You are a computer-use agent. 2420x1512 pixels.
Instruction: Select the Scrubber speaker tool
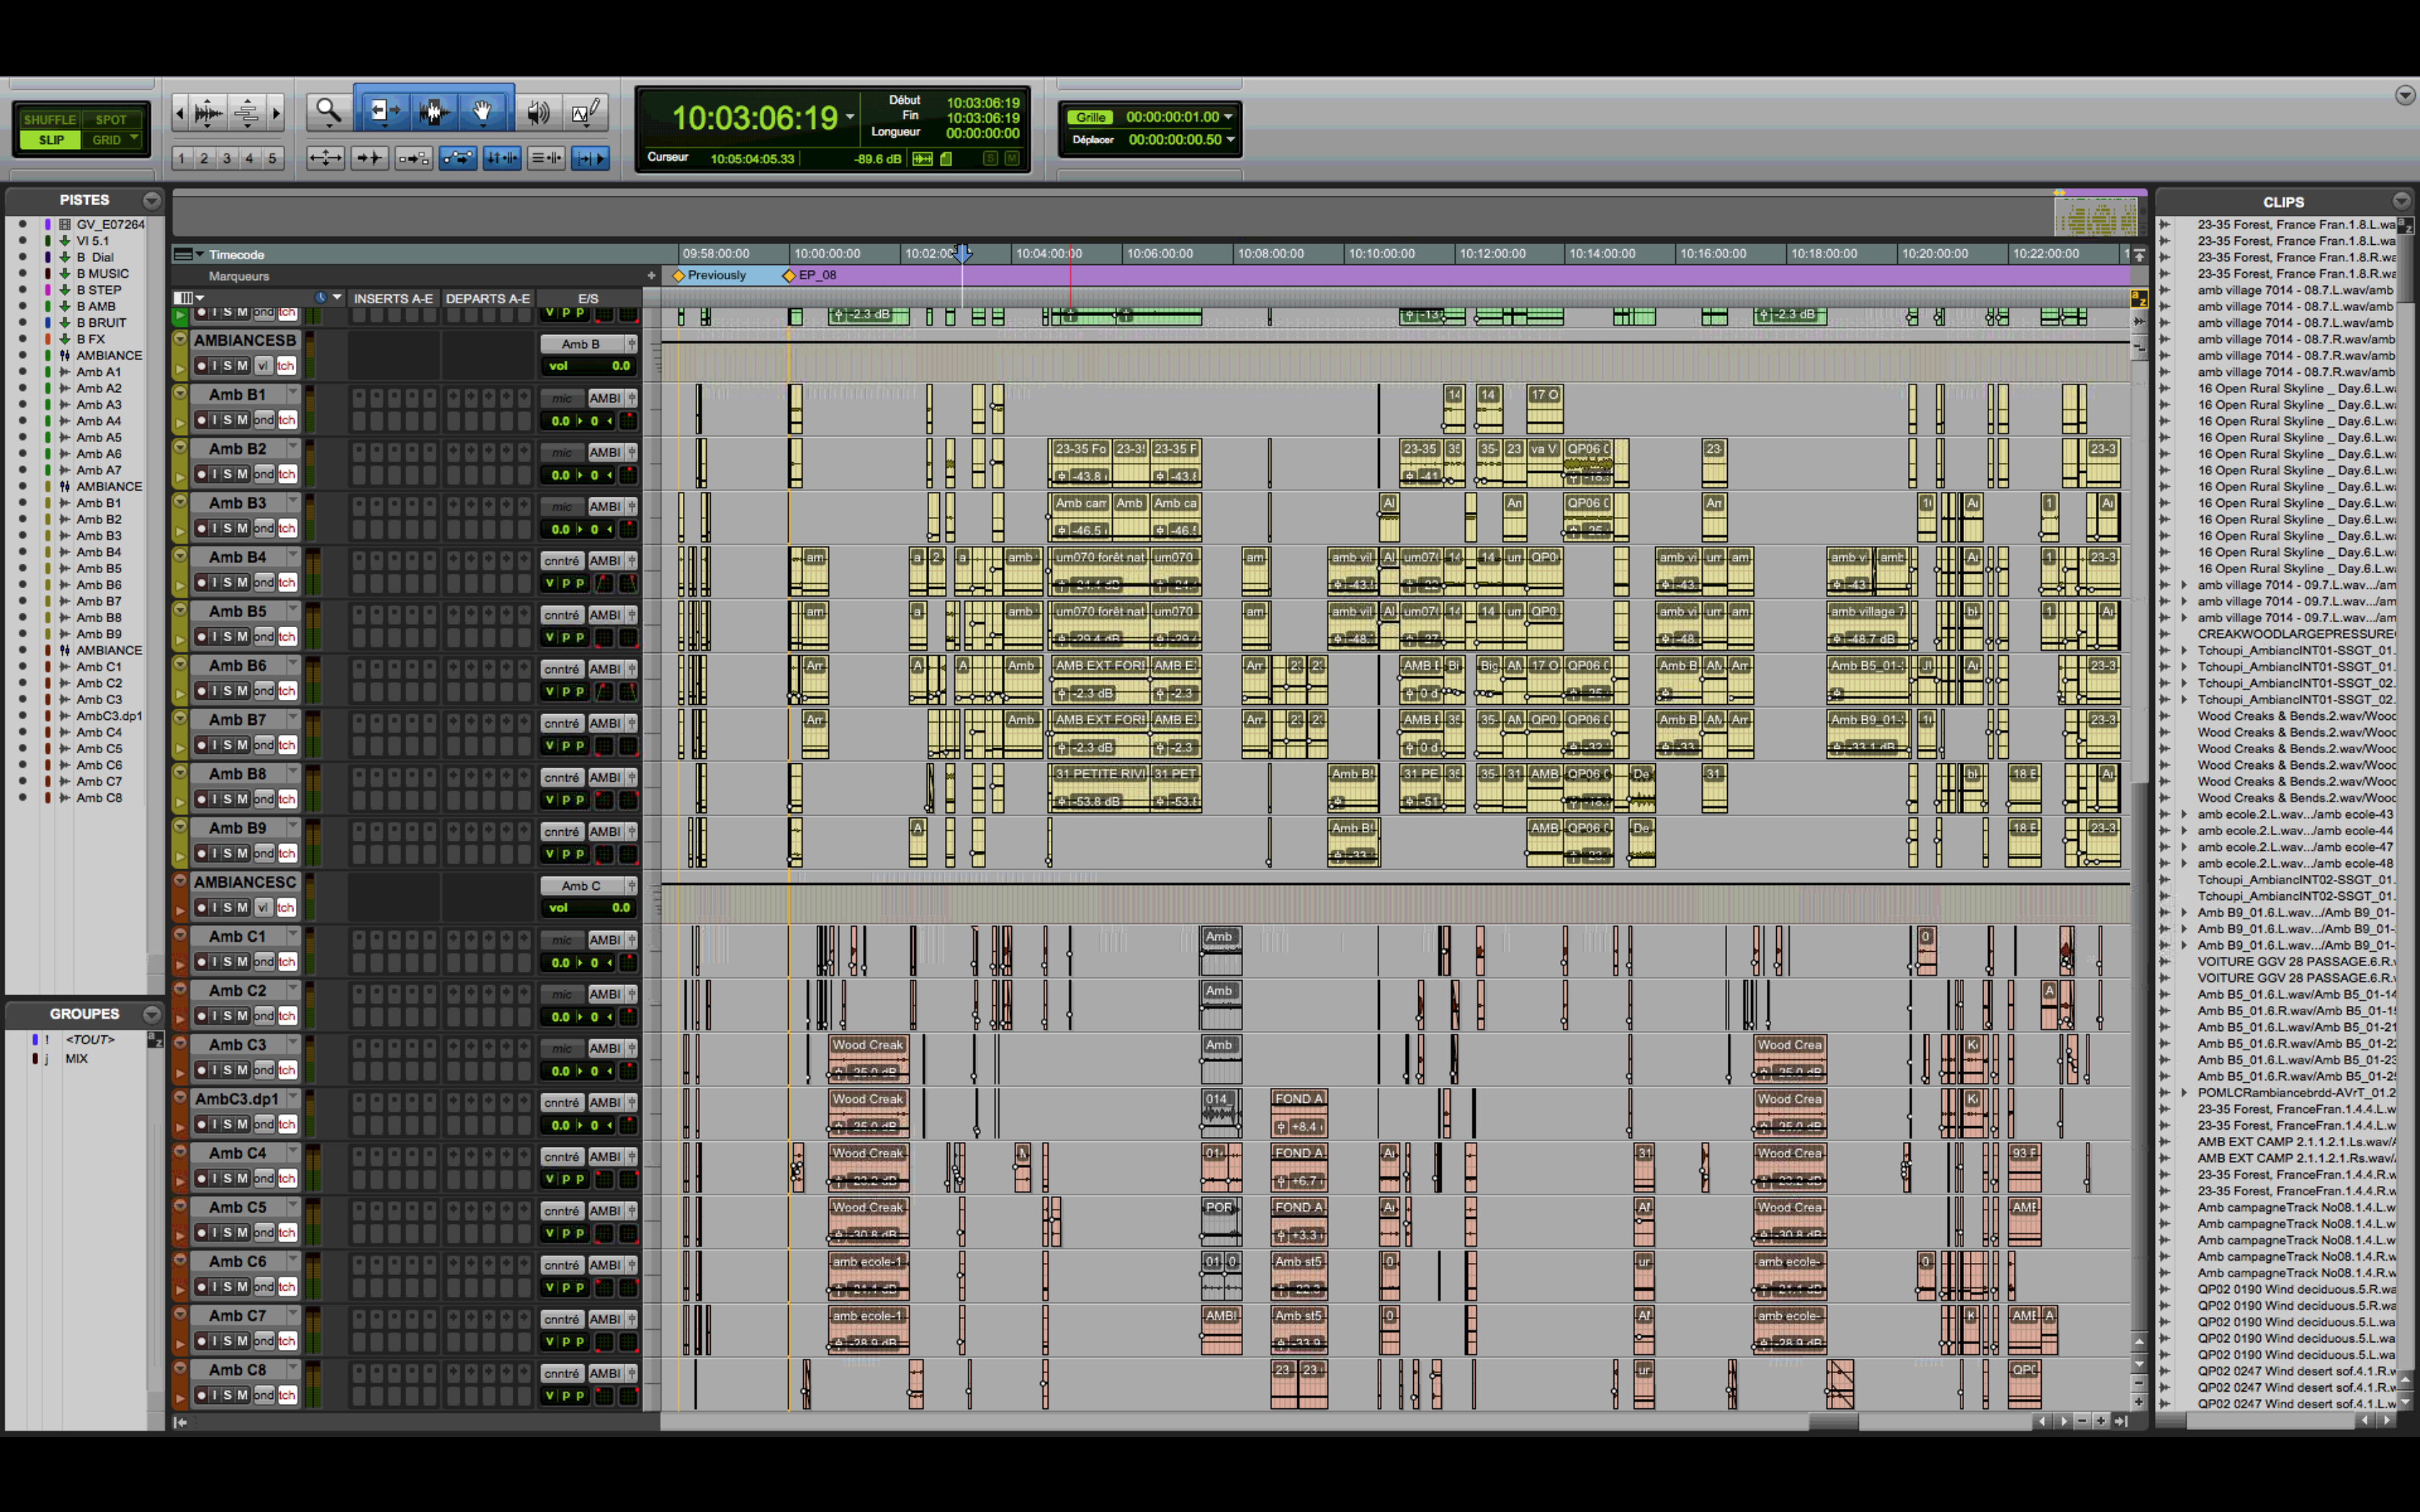point(538,112)
